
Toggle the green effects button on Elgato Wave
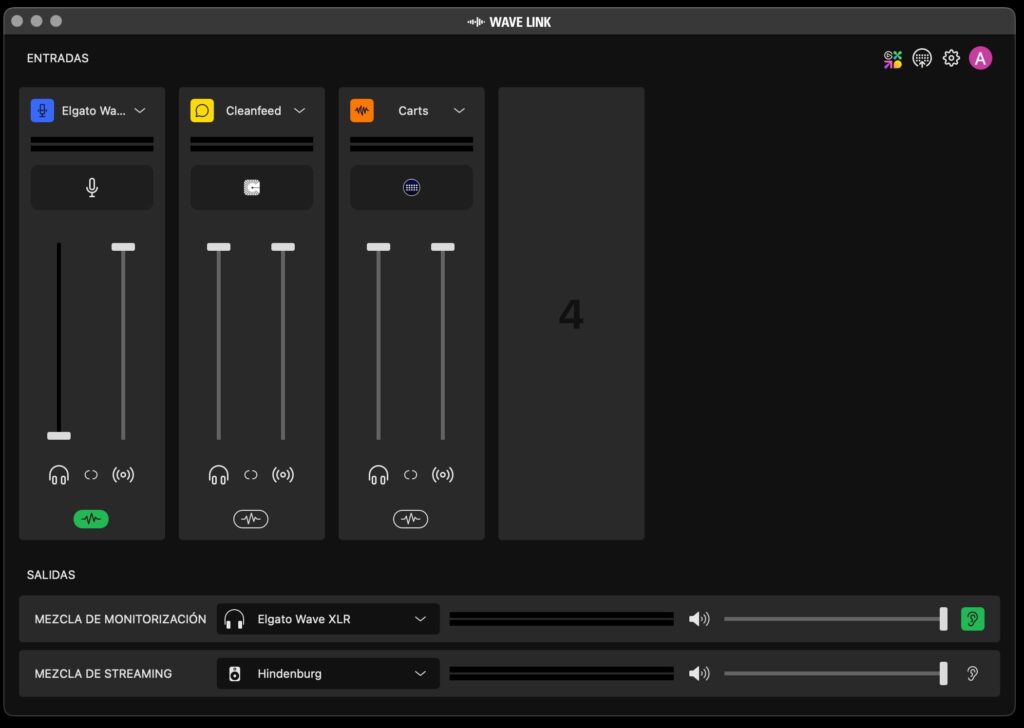pyautogui.click(x=91, y=519)
